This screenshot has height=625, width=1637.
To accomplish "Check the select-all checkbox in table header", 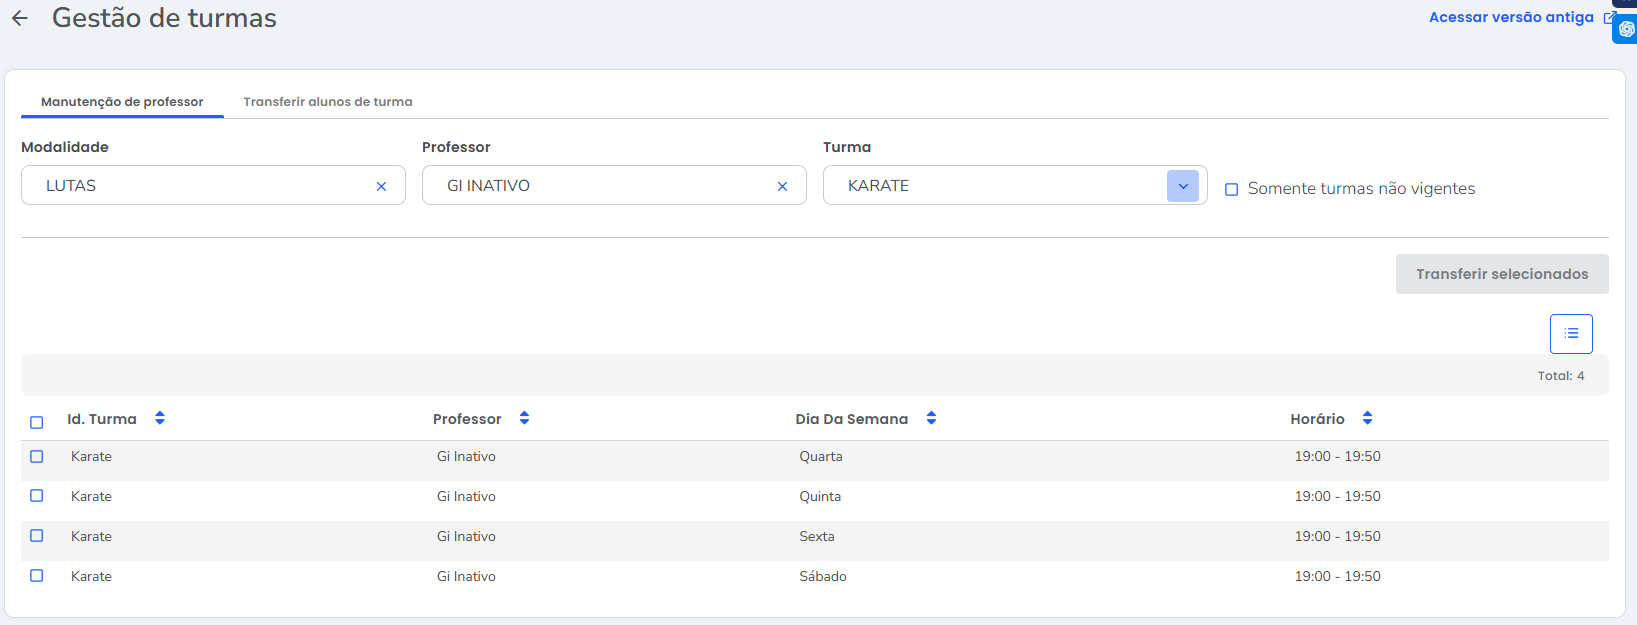I will coord(37,422).
